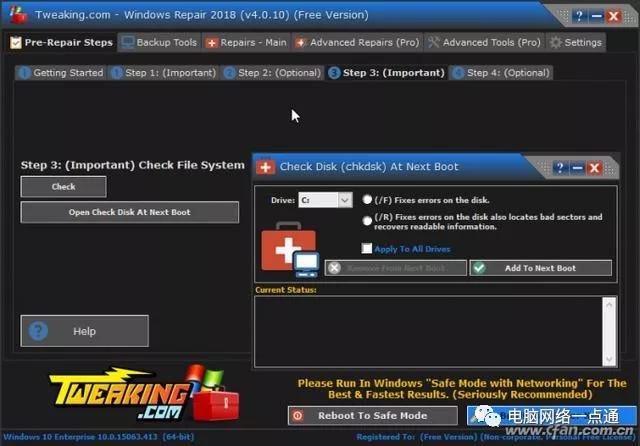The image size is (640, 446).
Task: Minimize the main Windows Repair window
Action: pyautogui.click(x=596, y=16)
